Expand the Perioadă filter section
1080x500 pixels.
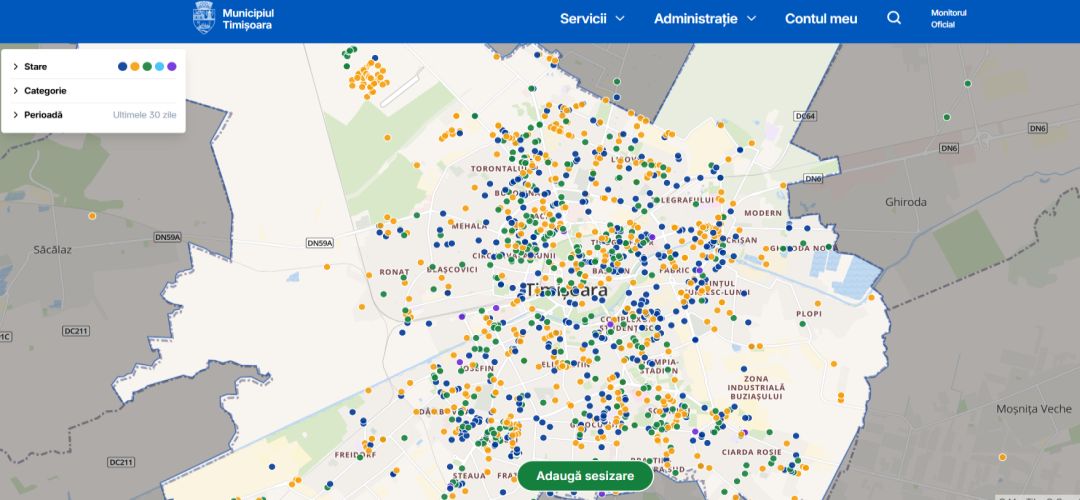click(x=43, y=115)
